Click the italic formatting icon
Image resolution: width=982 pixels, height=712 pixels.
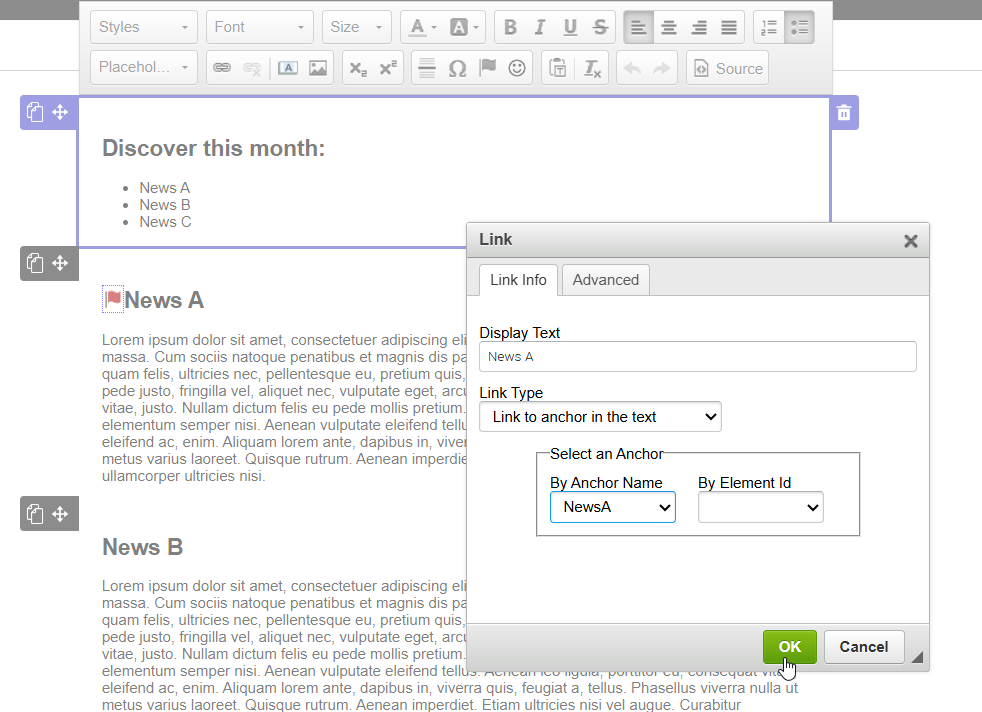[x=540, y=27]
